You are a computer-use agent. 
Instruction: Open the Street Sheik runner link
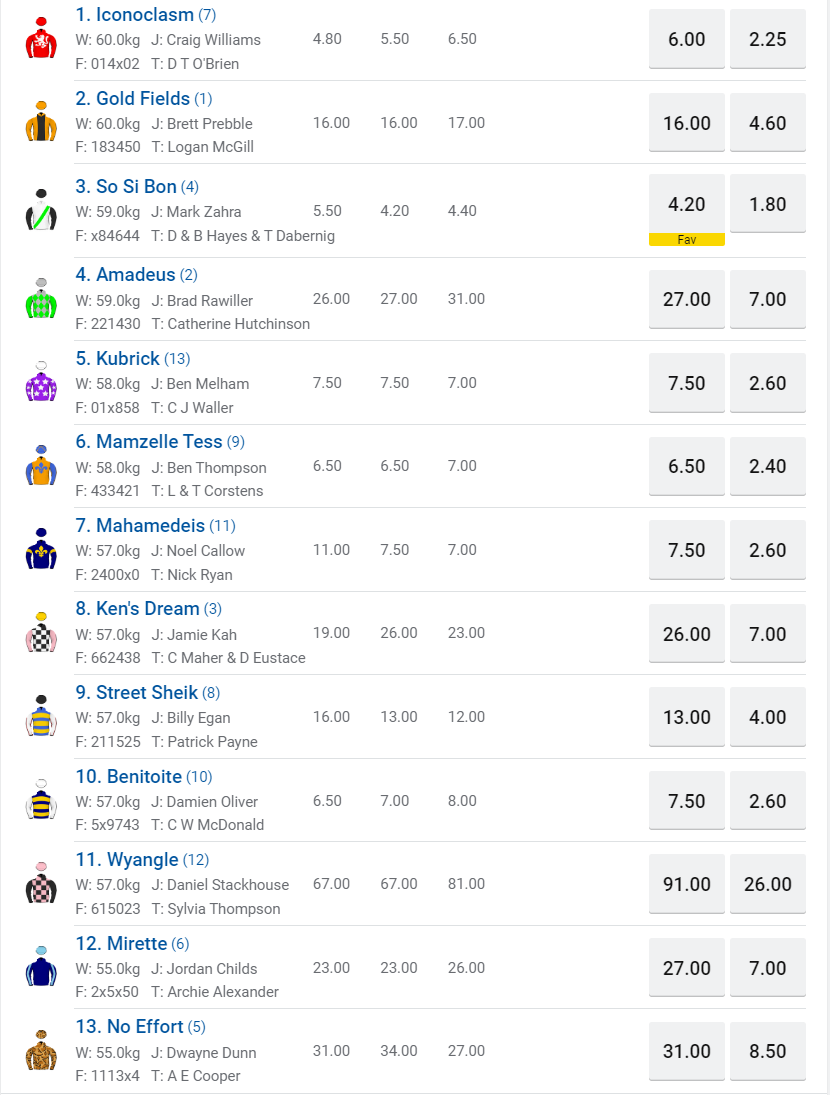(x=146, y=693)
